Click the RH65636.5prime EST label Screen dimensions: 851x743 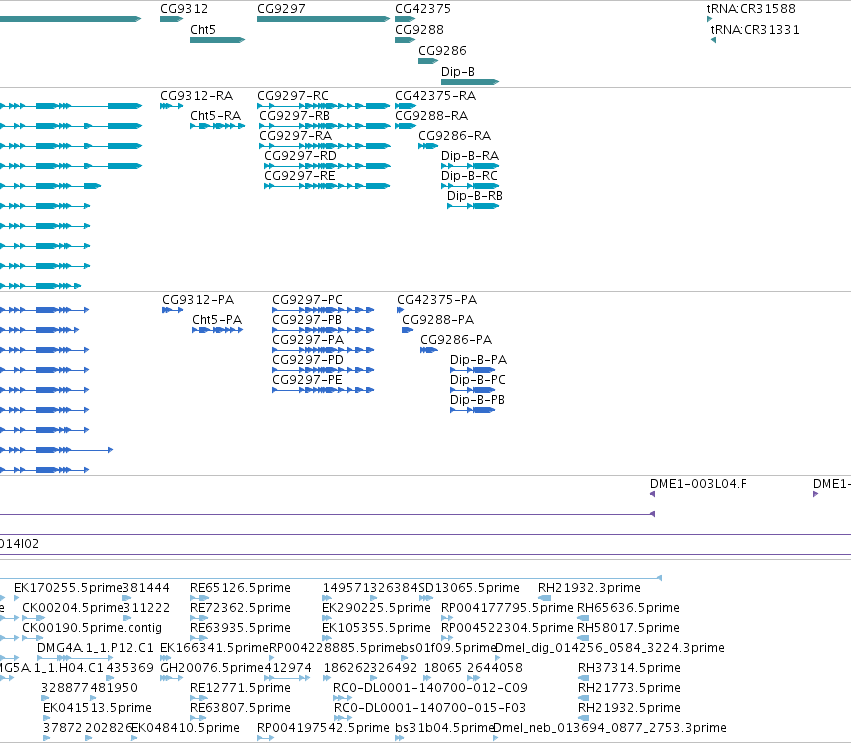point(628,608)
